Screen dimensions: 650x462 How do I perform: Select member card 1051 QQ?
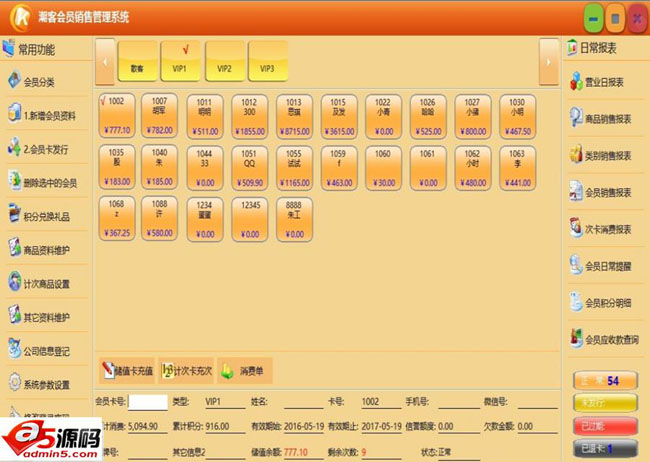pos(249,168)
